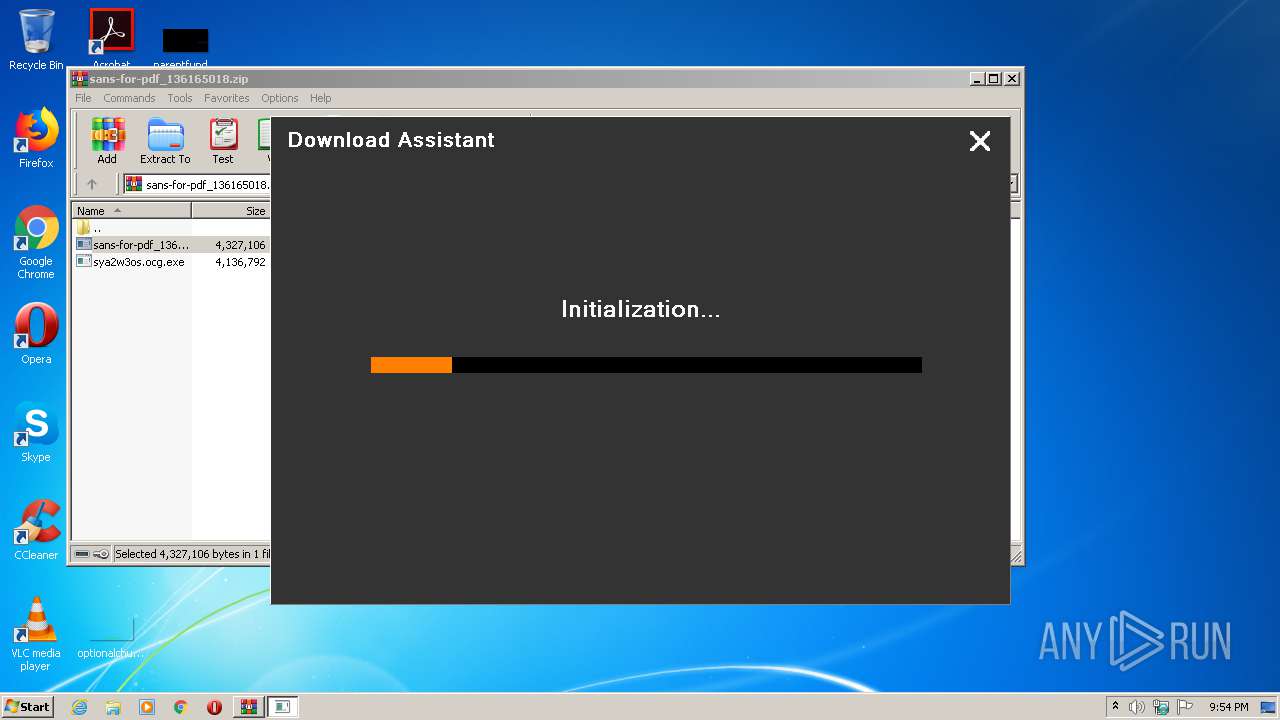The image size is (1280, 720).
Task: Select the parent folder '..' row
Action: pos(171,228)
